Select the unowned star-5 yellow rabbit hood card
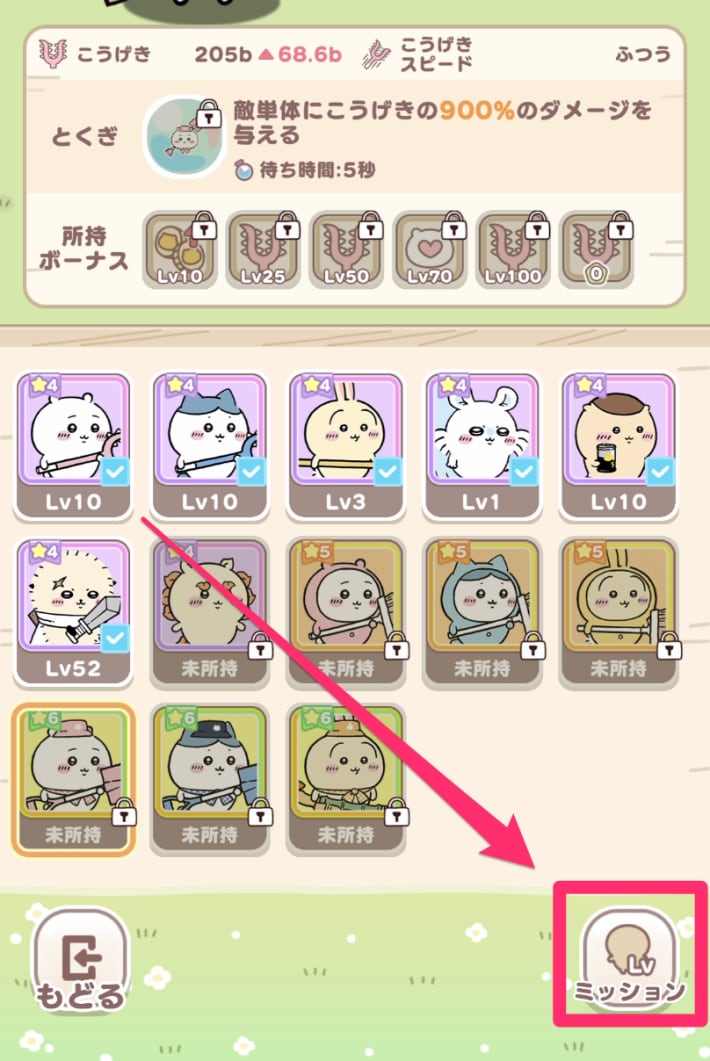The image size is (710, 1061). 619,613
